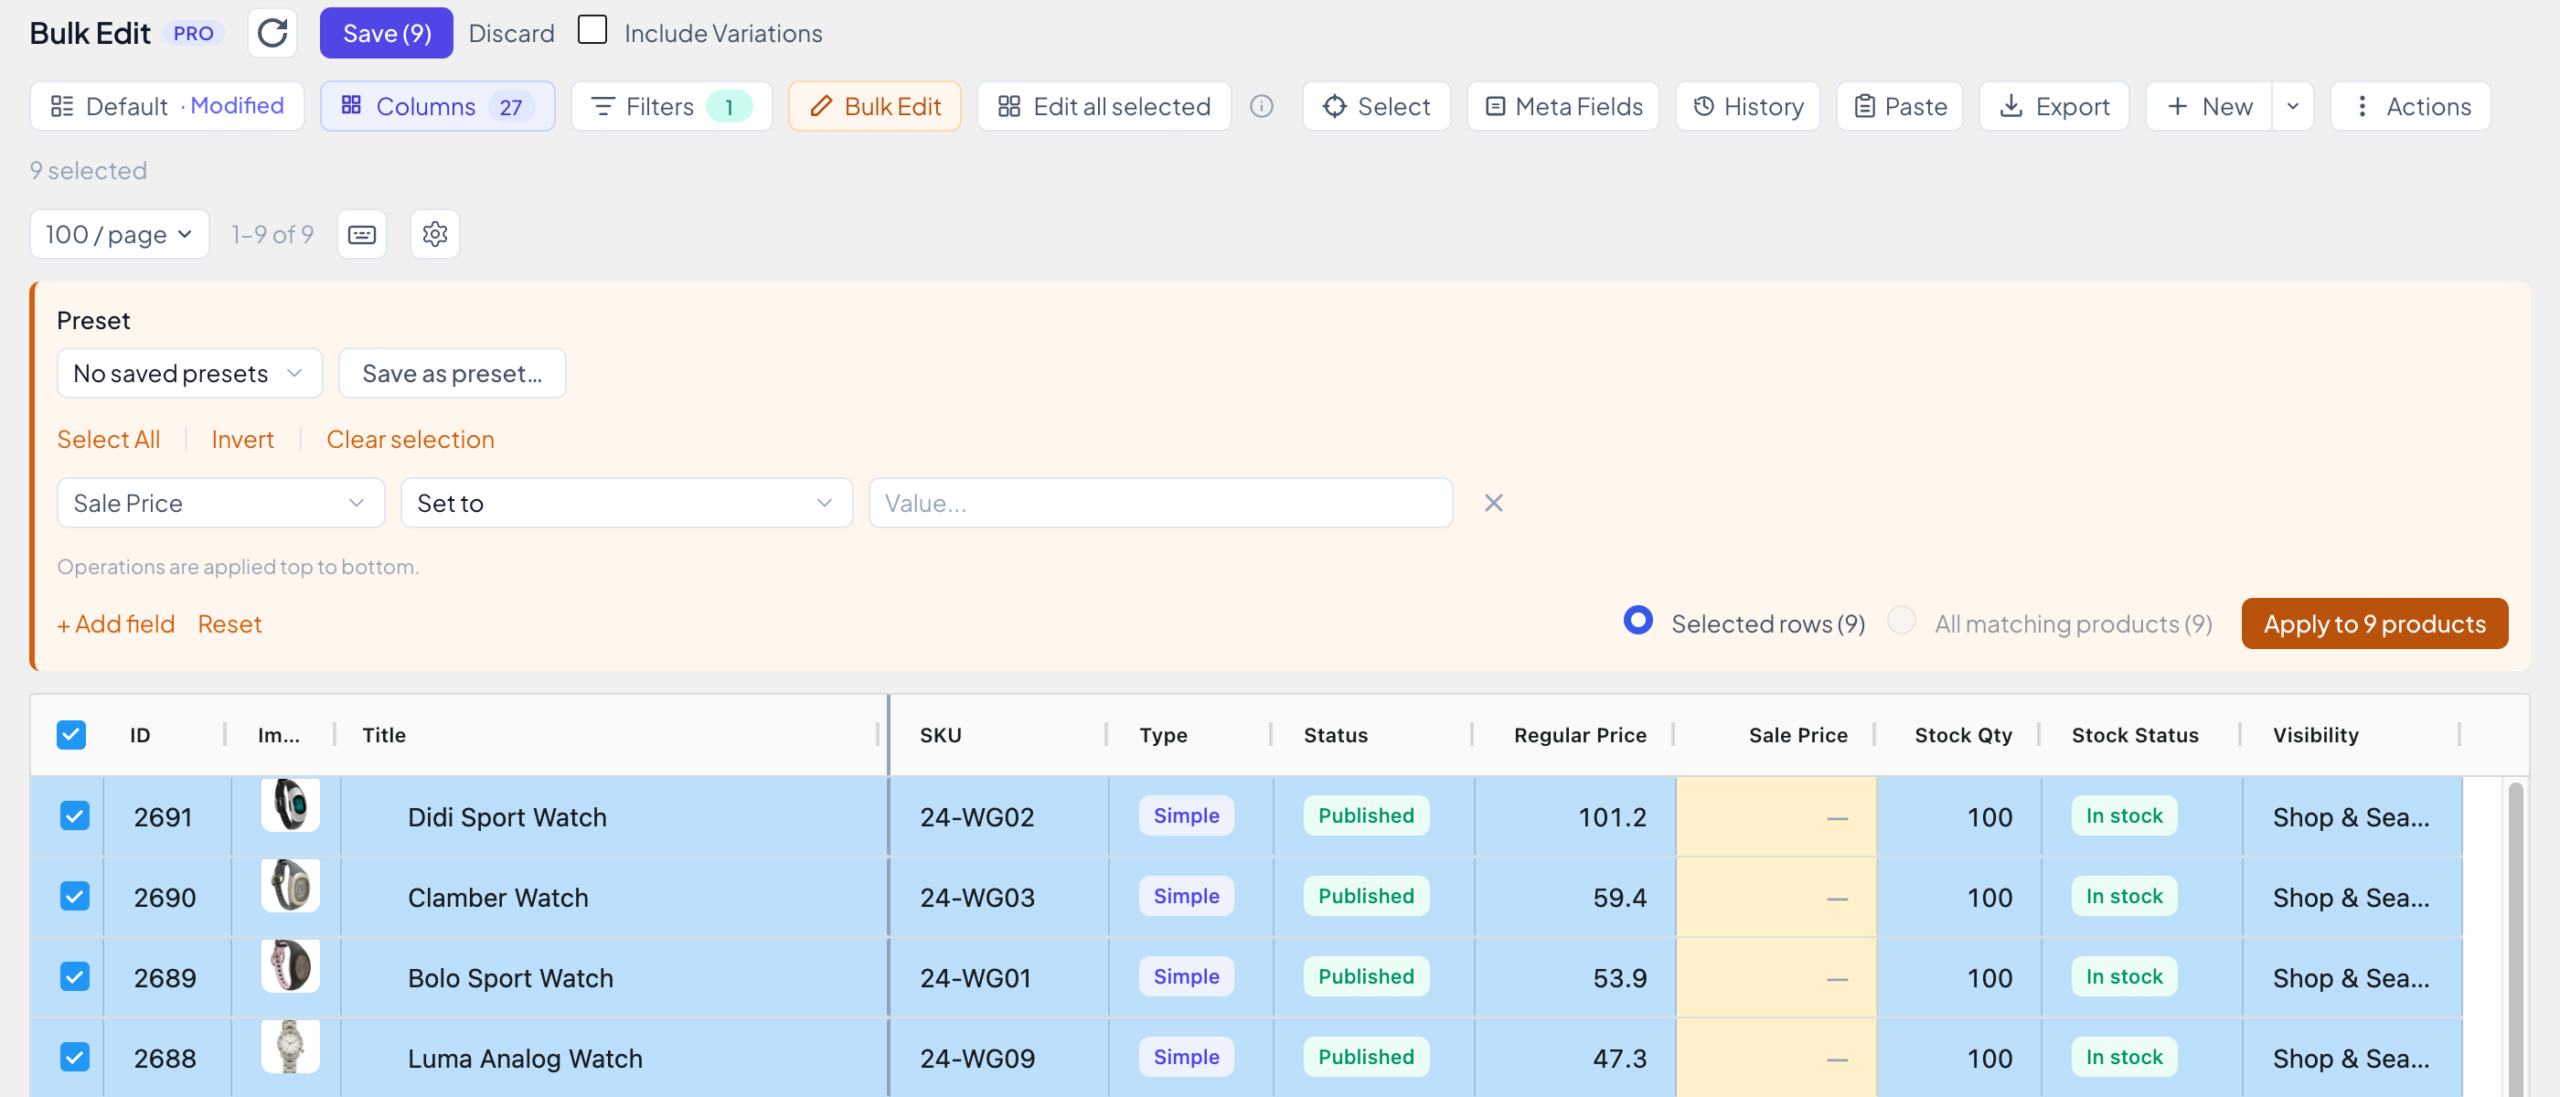Open the Set to operation dropdown
The image size is (2560, 1097).
coord(627,503)
